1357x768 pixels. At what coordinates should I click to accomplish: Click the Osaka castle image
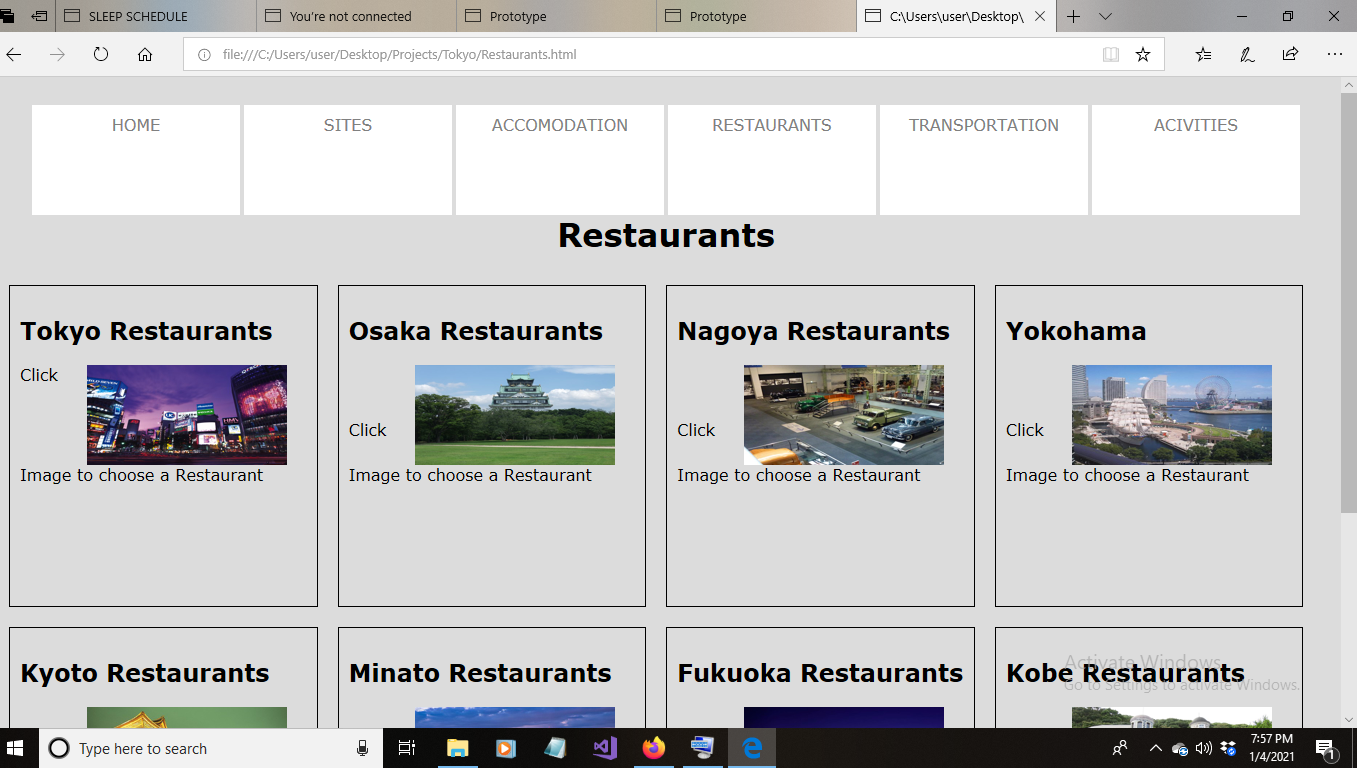coord(515,415)
